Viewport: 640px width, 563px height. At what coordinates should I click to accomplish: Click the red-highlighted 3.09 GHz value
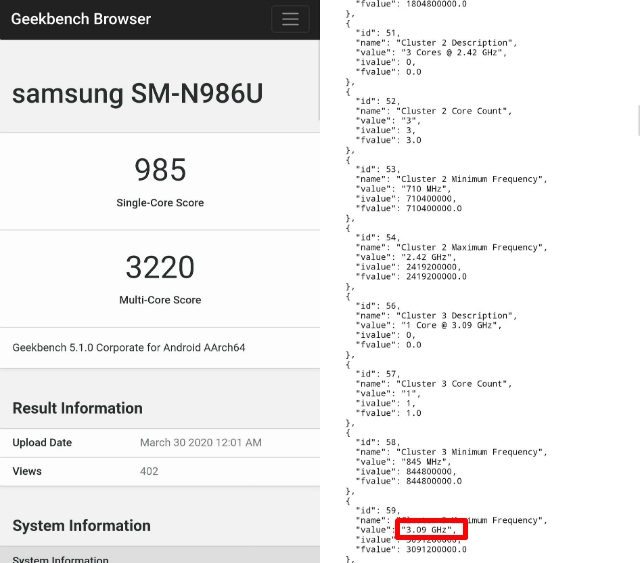point(431,529)
